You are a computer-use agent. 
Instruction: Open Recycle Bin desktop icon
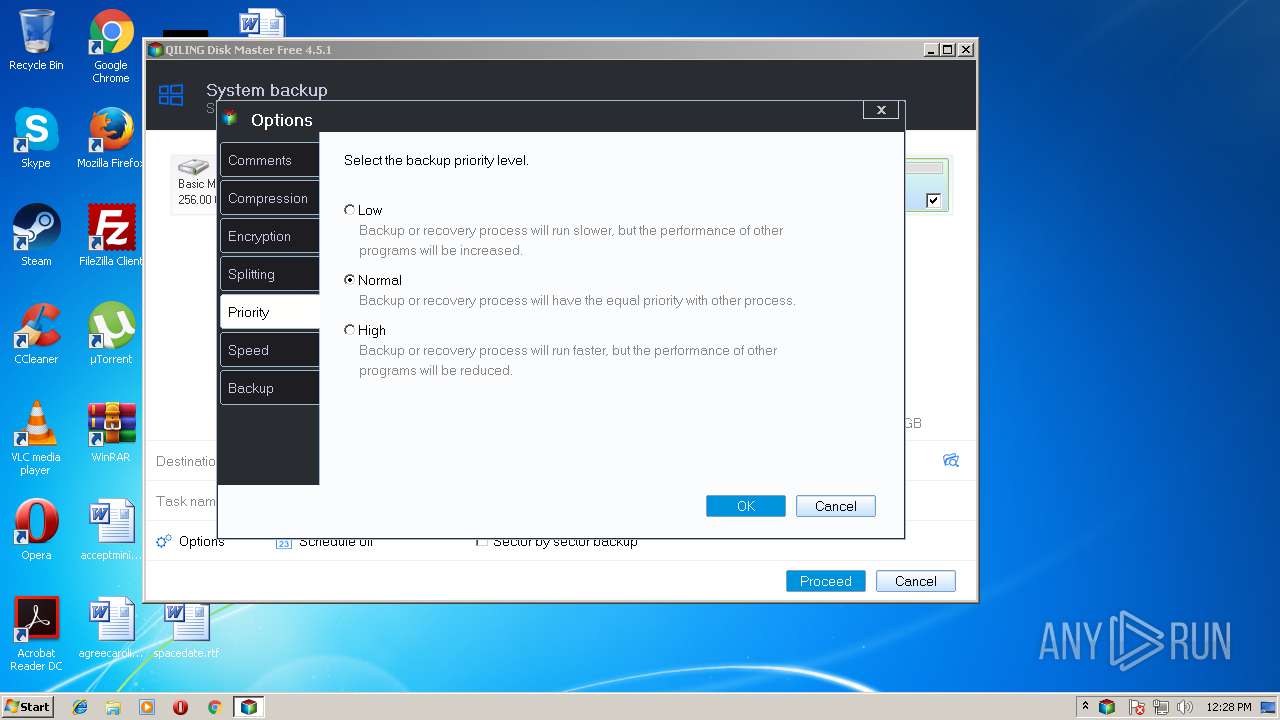click(x=36, y=40)
